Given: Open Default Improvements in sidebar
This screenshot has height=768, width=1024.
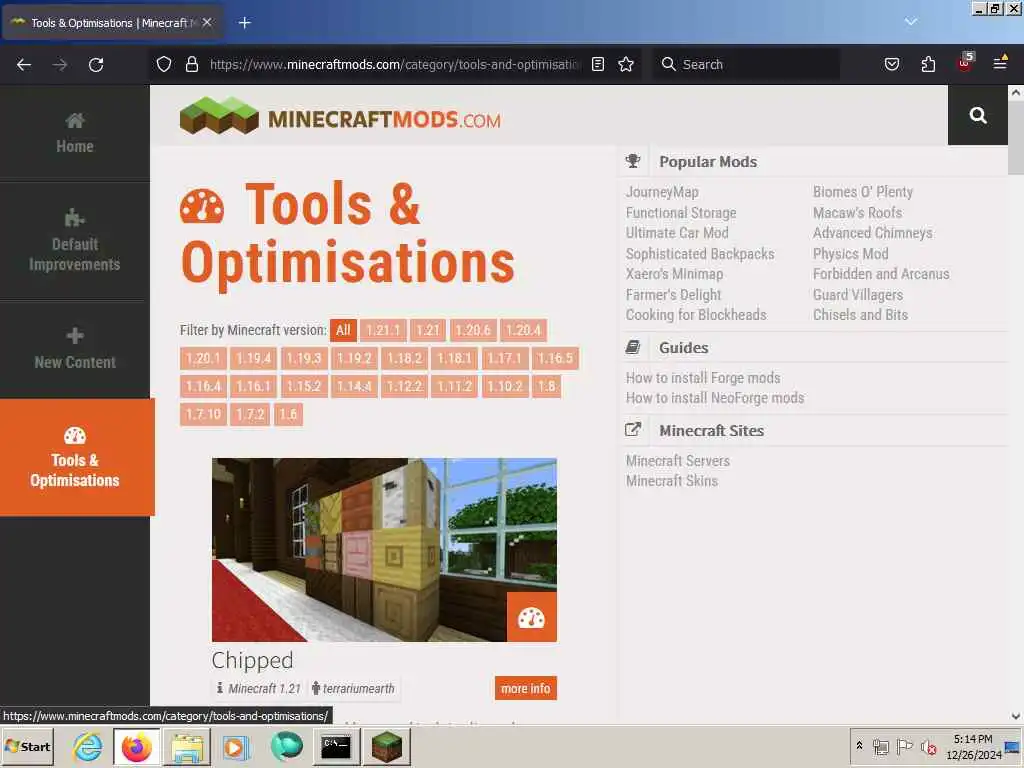Looking at the screenshot, I should point(74,241).
